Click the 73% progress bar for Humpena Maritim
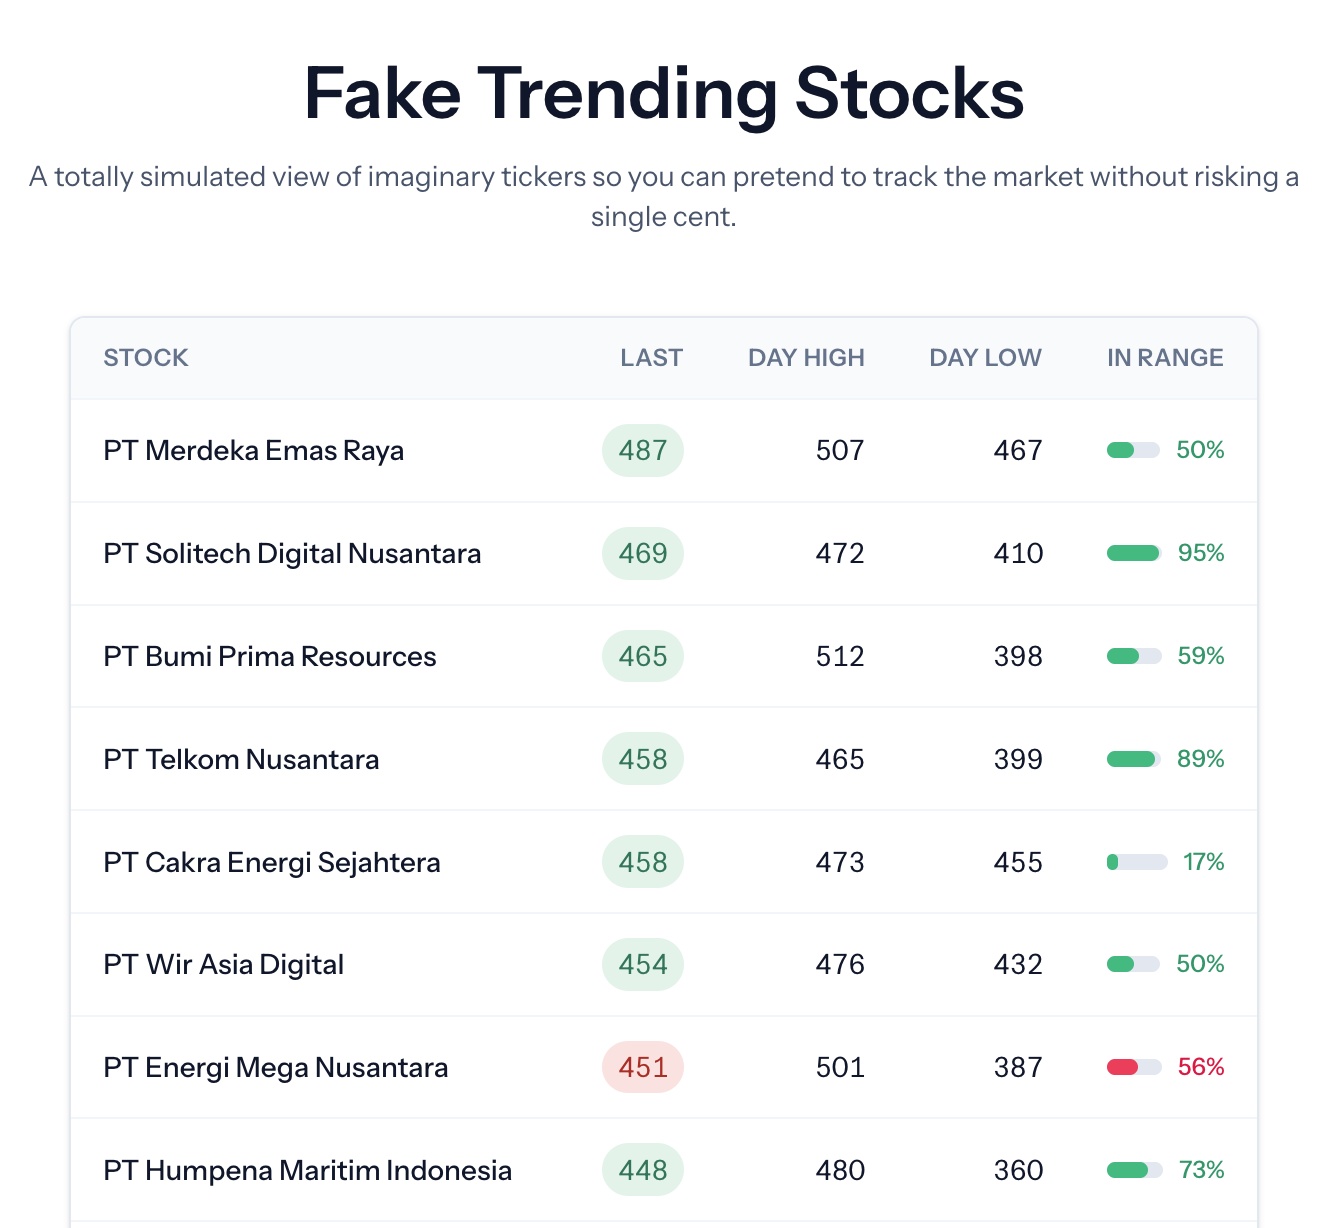The width and height of the screenshot is (1330, 1228). 1133,1170
